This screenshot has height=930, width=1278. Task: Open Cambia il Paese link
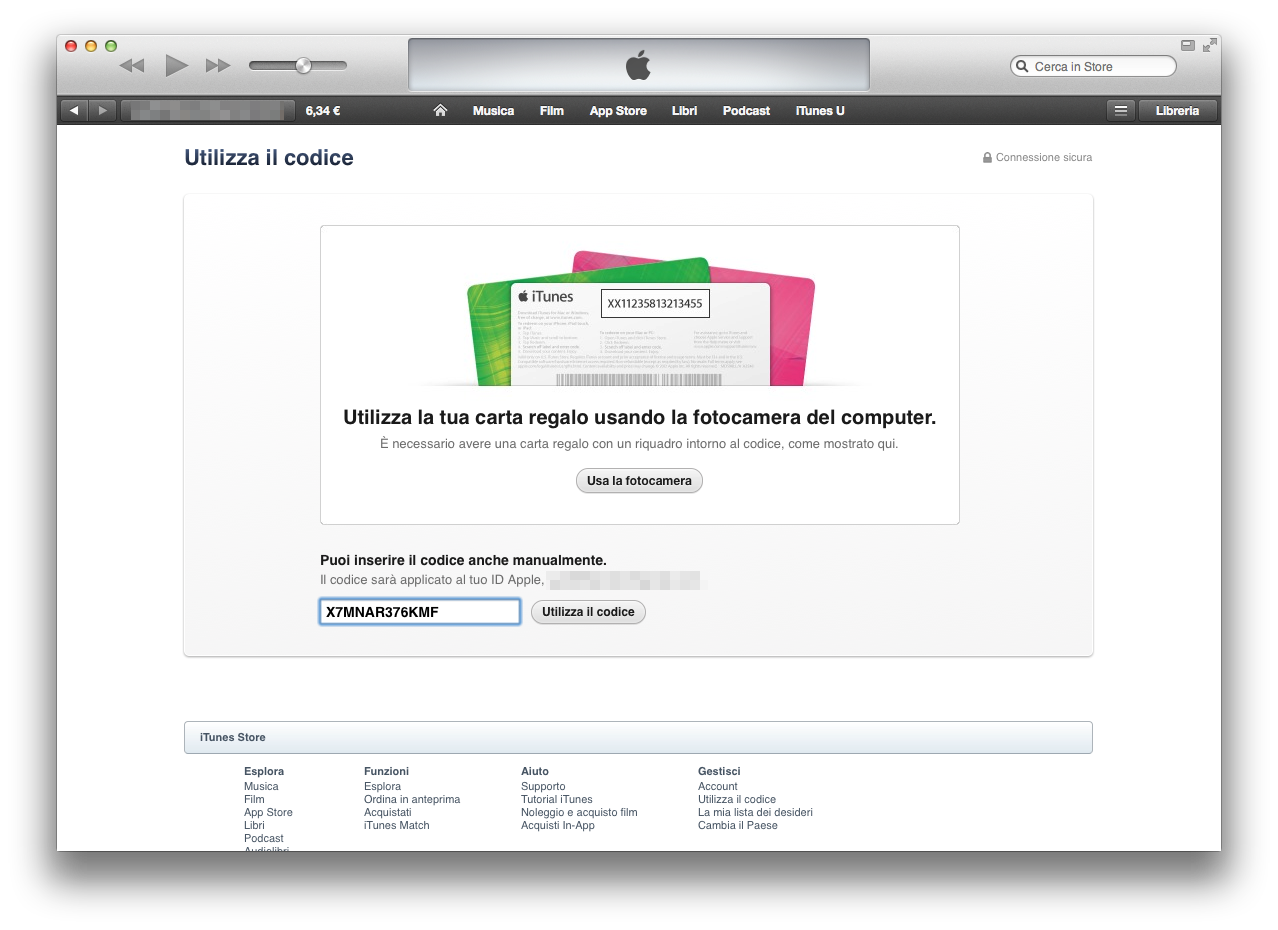738,826
